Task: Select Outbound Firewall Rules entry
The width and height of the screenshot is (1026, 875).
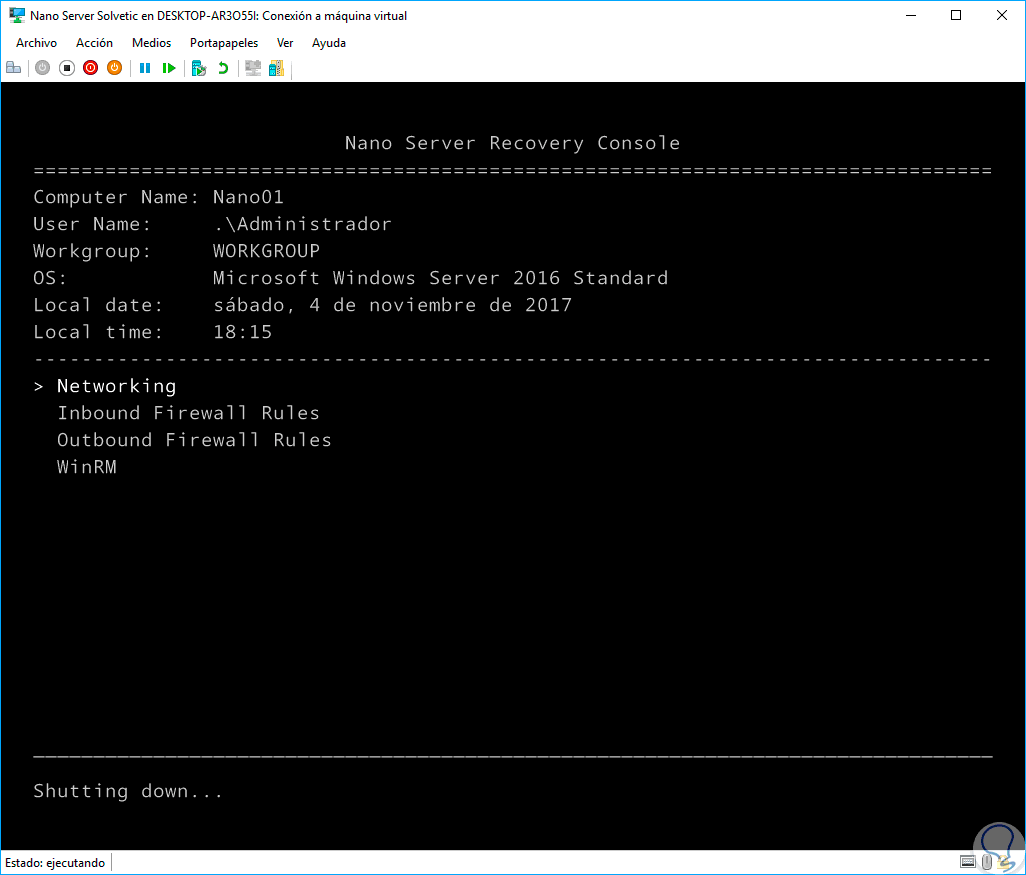Action: (194, 440)
